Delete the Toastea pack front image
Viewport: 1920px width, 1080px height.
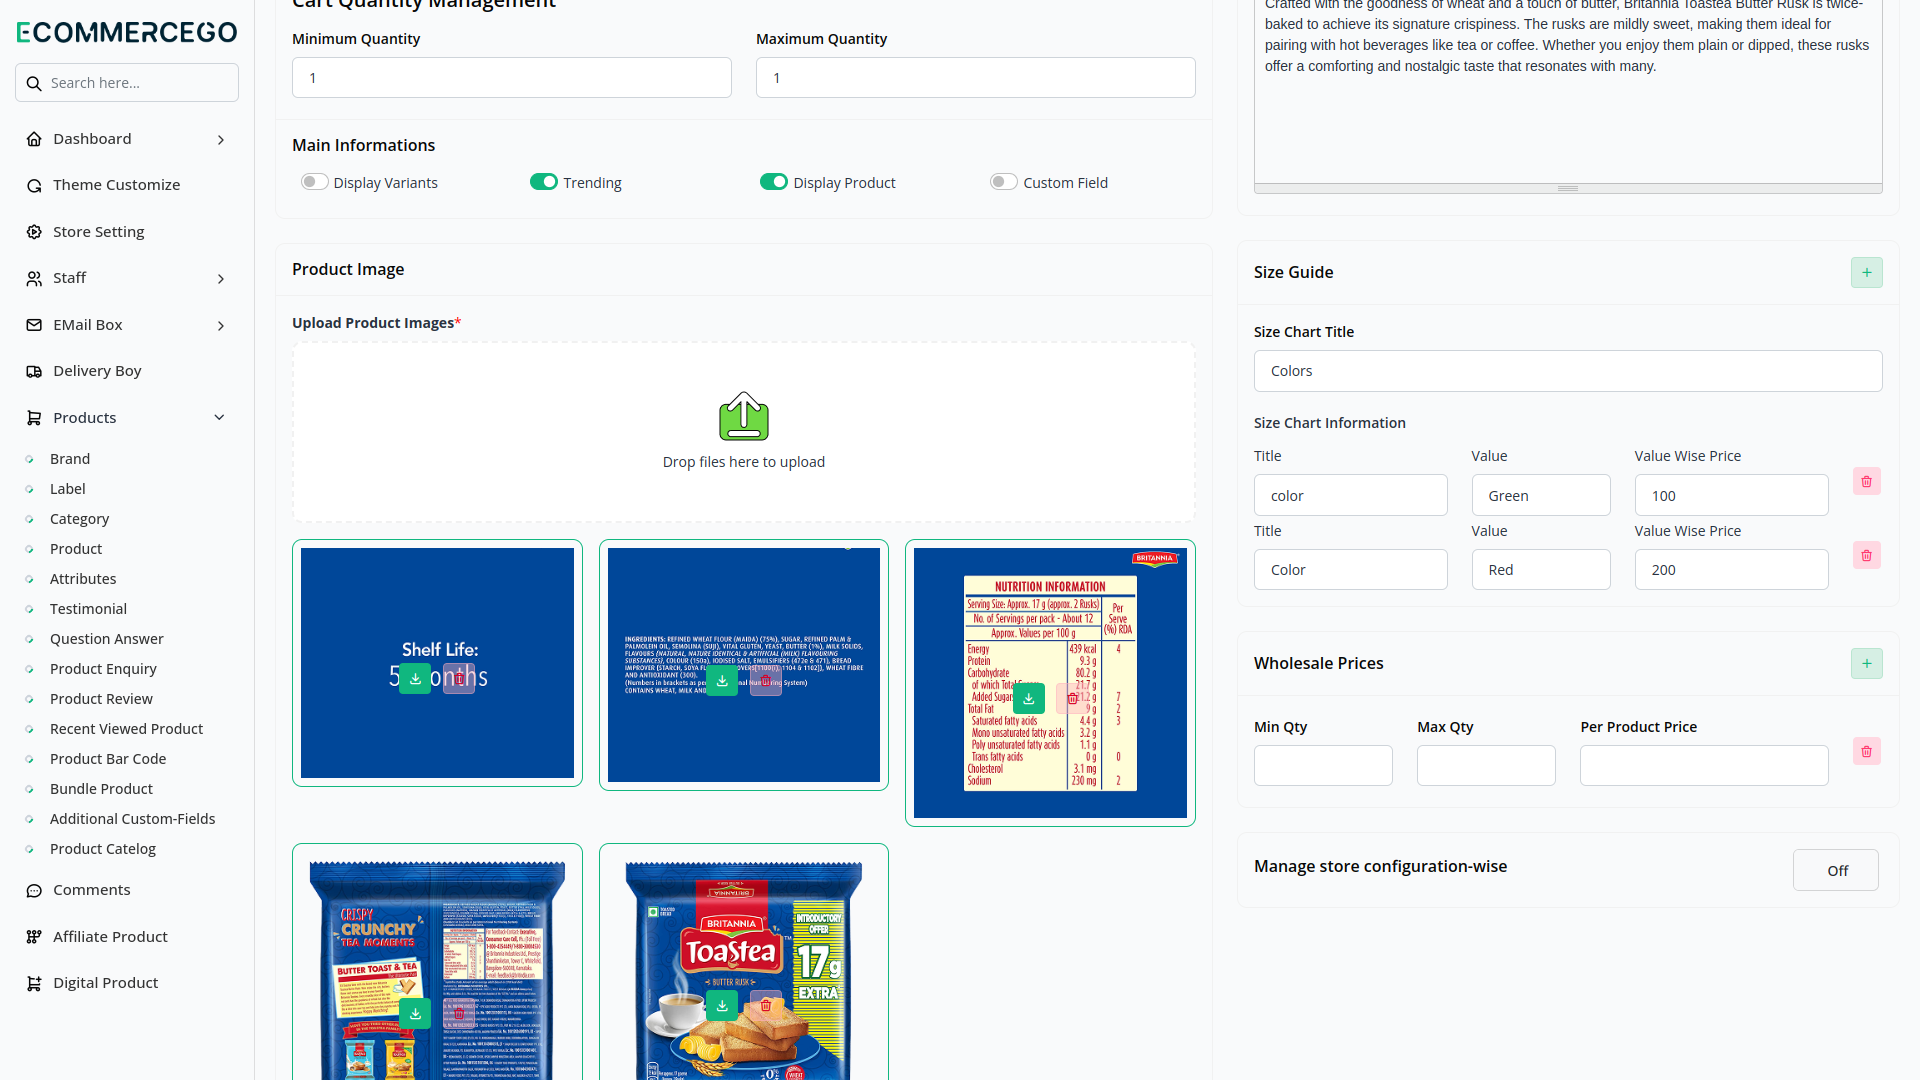(x=766, y=1005)
